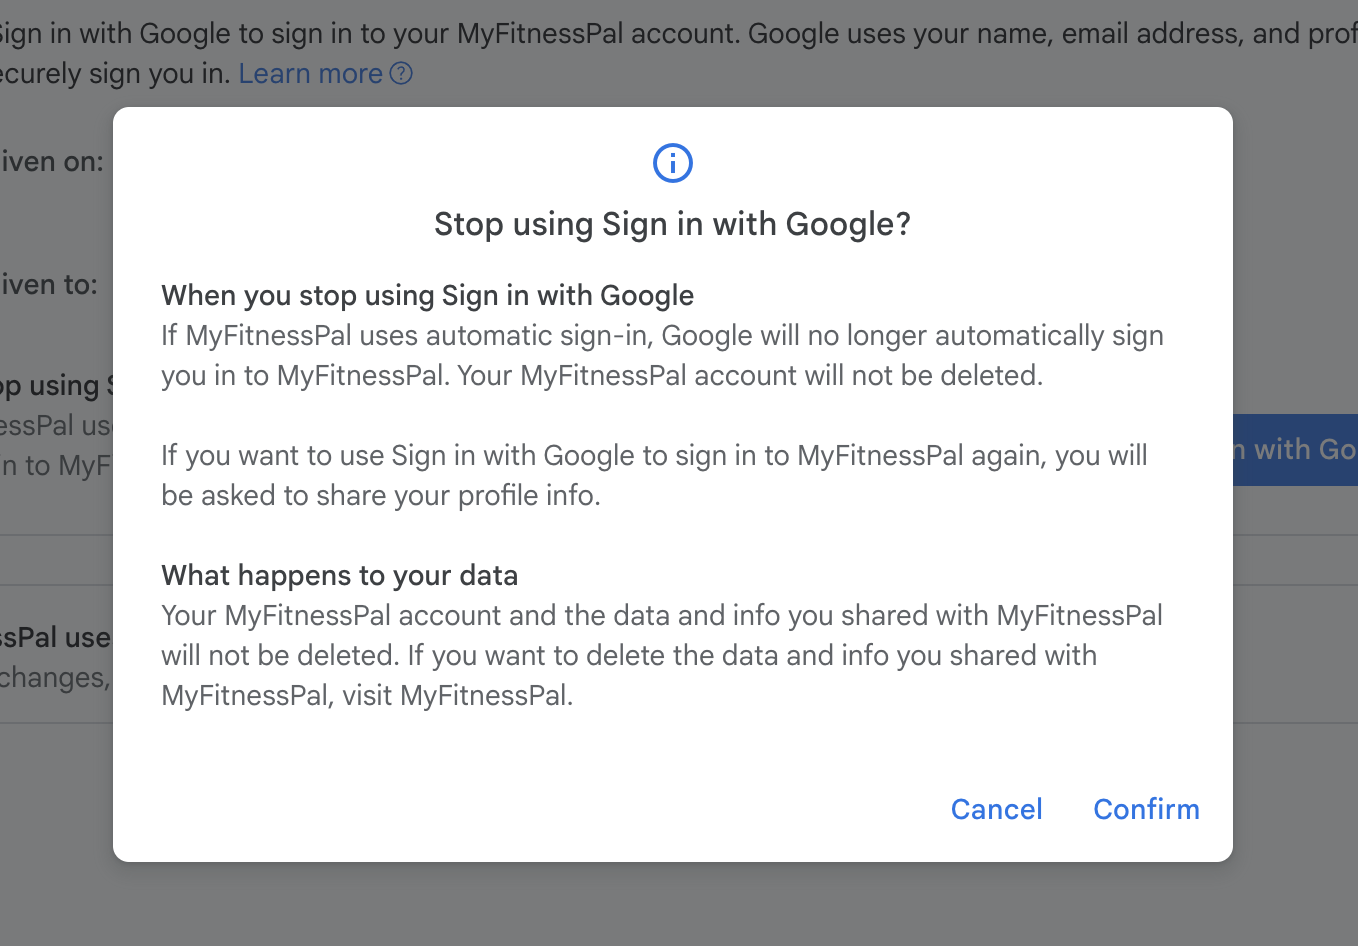Click the Learn more text in the page header
Screen dimensions: 1358x946
point(310,73)
